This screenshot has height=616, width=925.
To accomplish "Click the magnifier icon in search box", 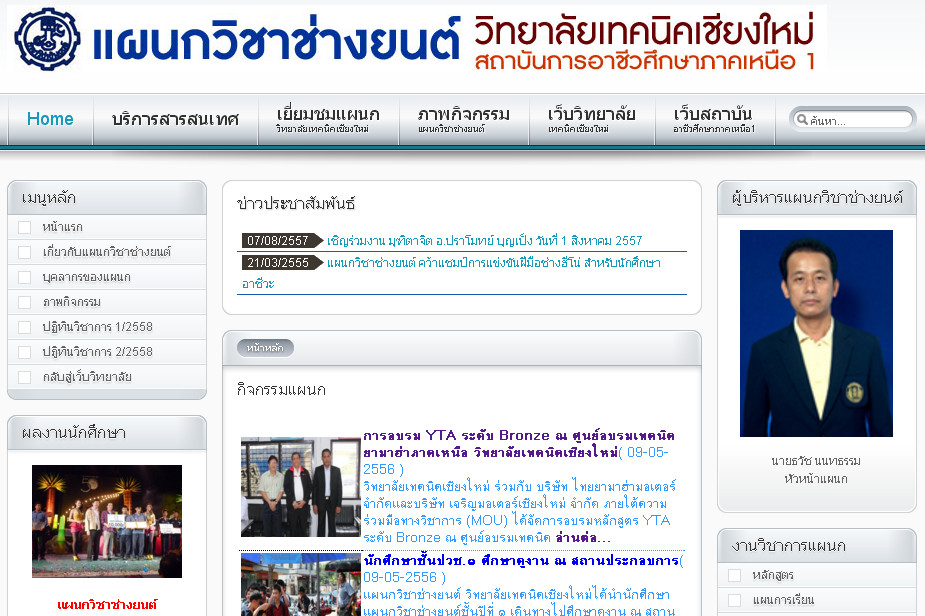I will pos(802,120).
